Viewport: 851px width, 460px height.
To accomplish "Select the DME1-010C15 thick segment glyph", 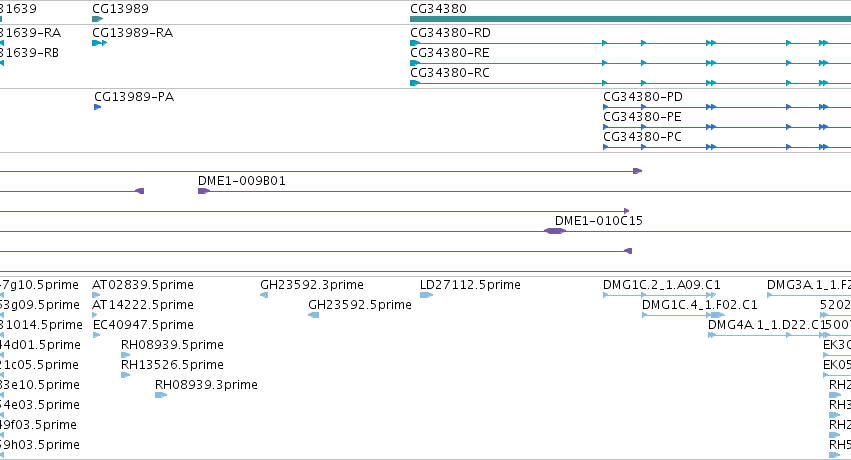I will tap(555, 231).
